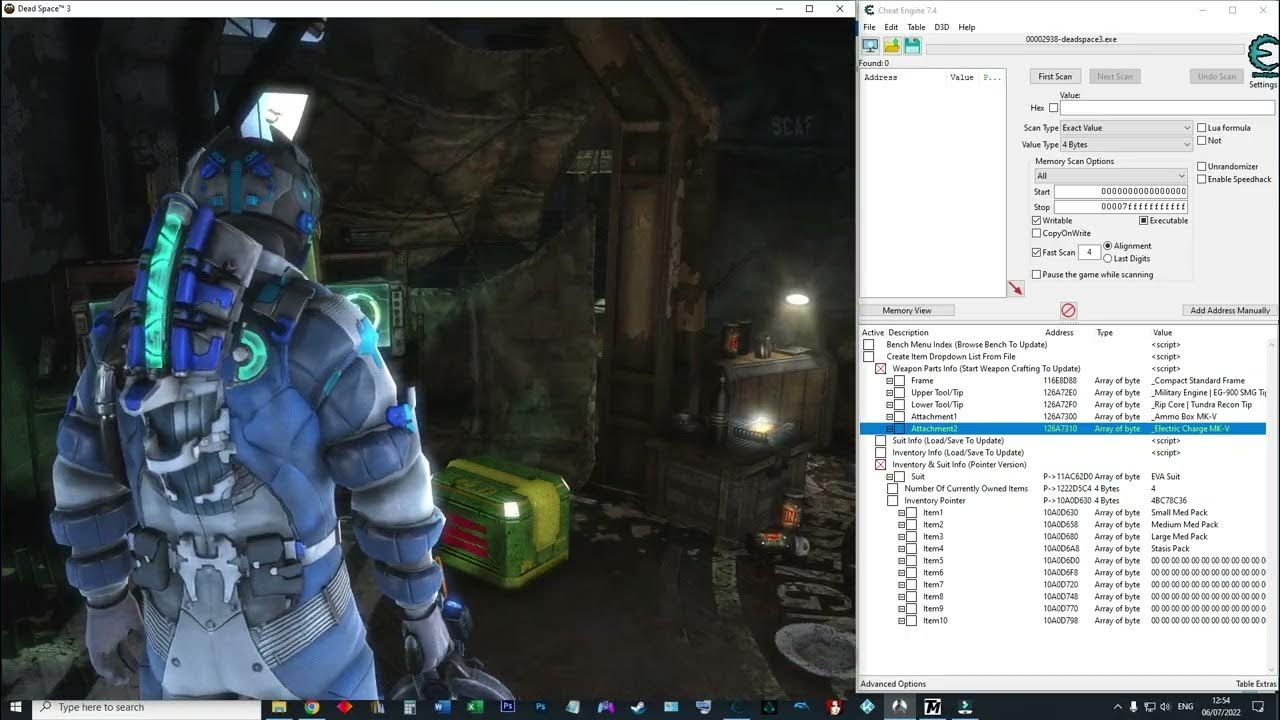Screen dimensions: 1280x720
Task: Toggle Enable Speedhack checkbox
Action: tap(1202, 180)
